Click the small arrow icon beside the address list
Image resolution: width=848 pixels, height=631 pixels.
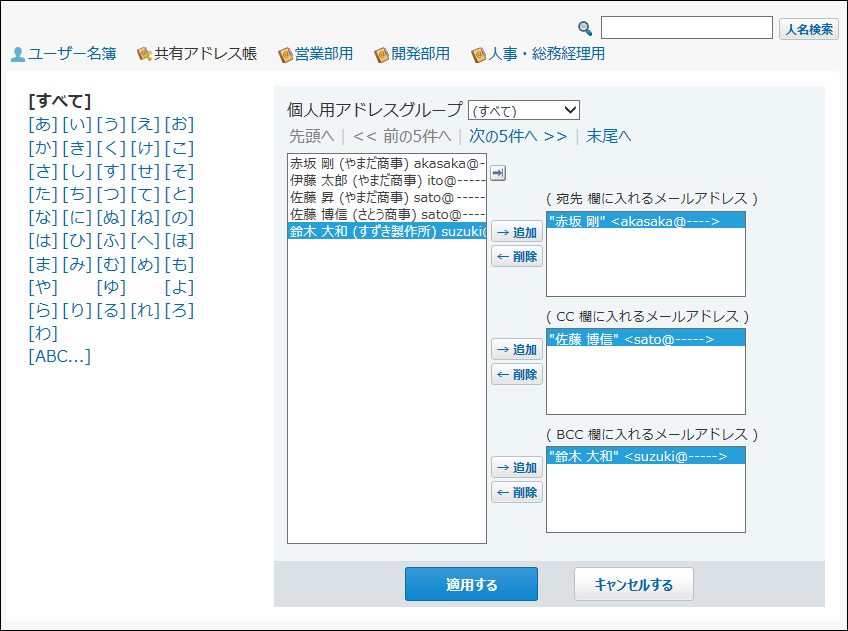[x=498, y=173]
